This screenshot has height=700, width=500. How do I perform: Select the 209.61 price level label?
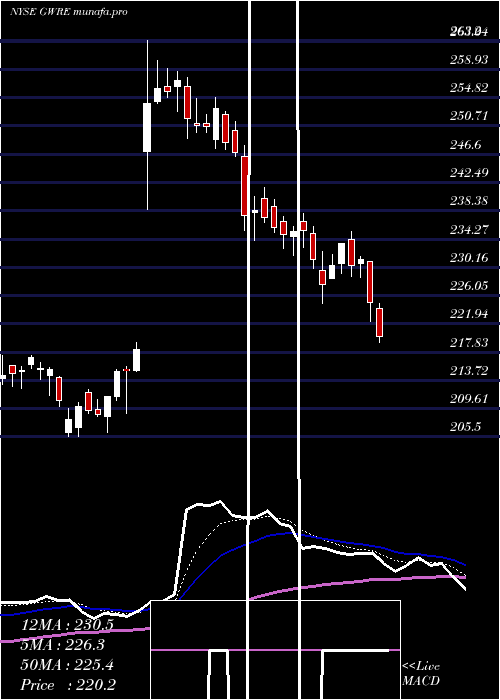pos(469,399)
